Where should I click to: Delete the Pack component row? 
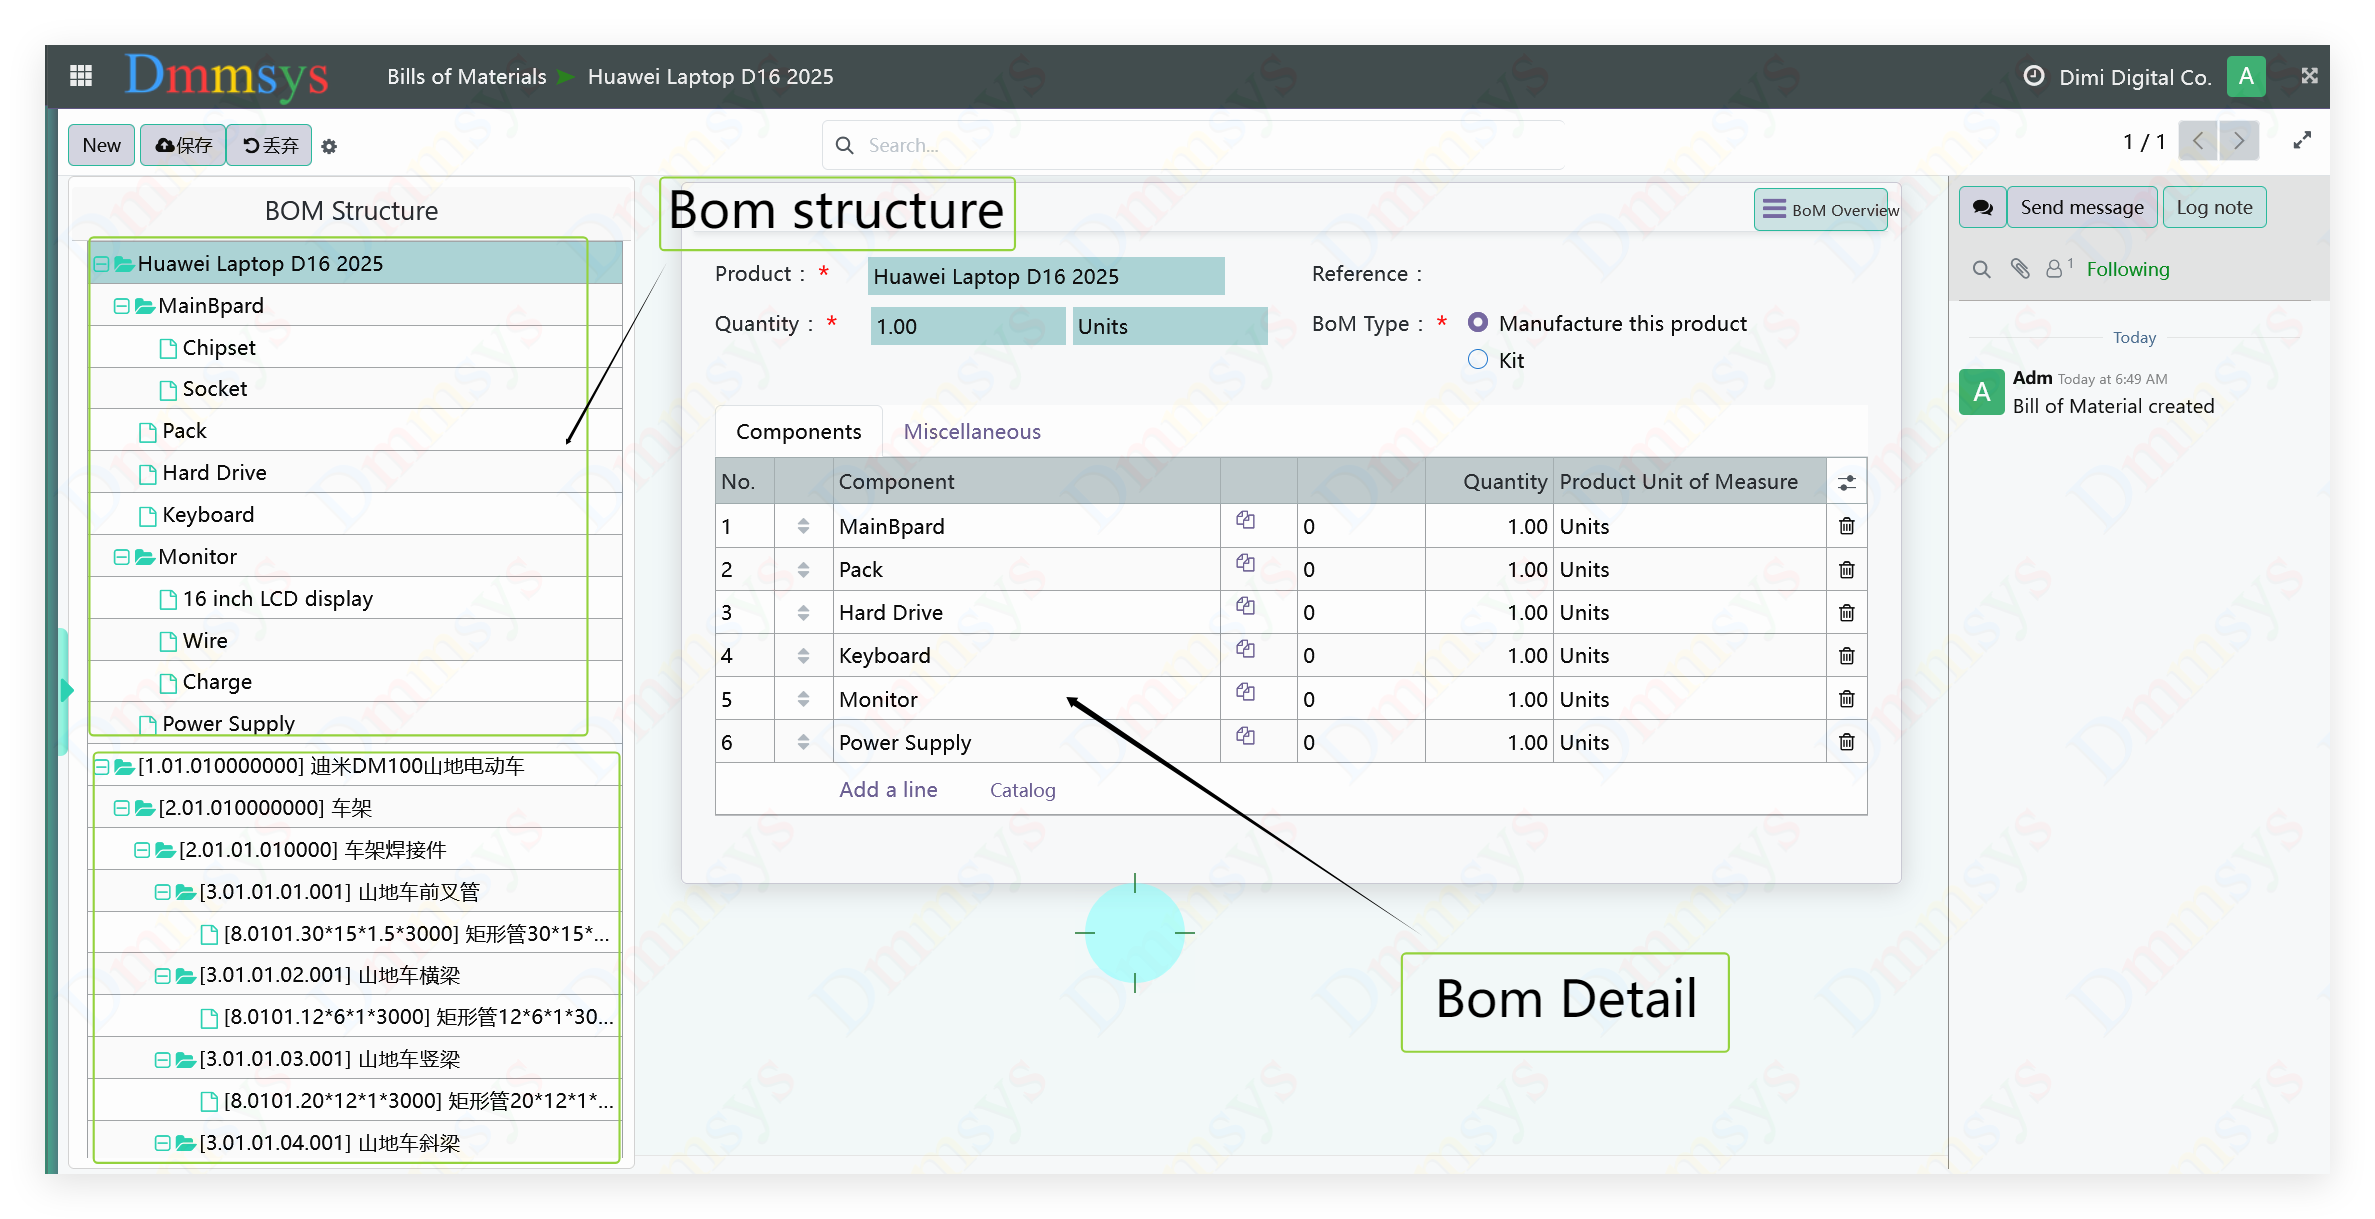1847,570
